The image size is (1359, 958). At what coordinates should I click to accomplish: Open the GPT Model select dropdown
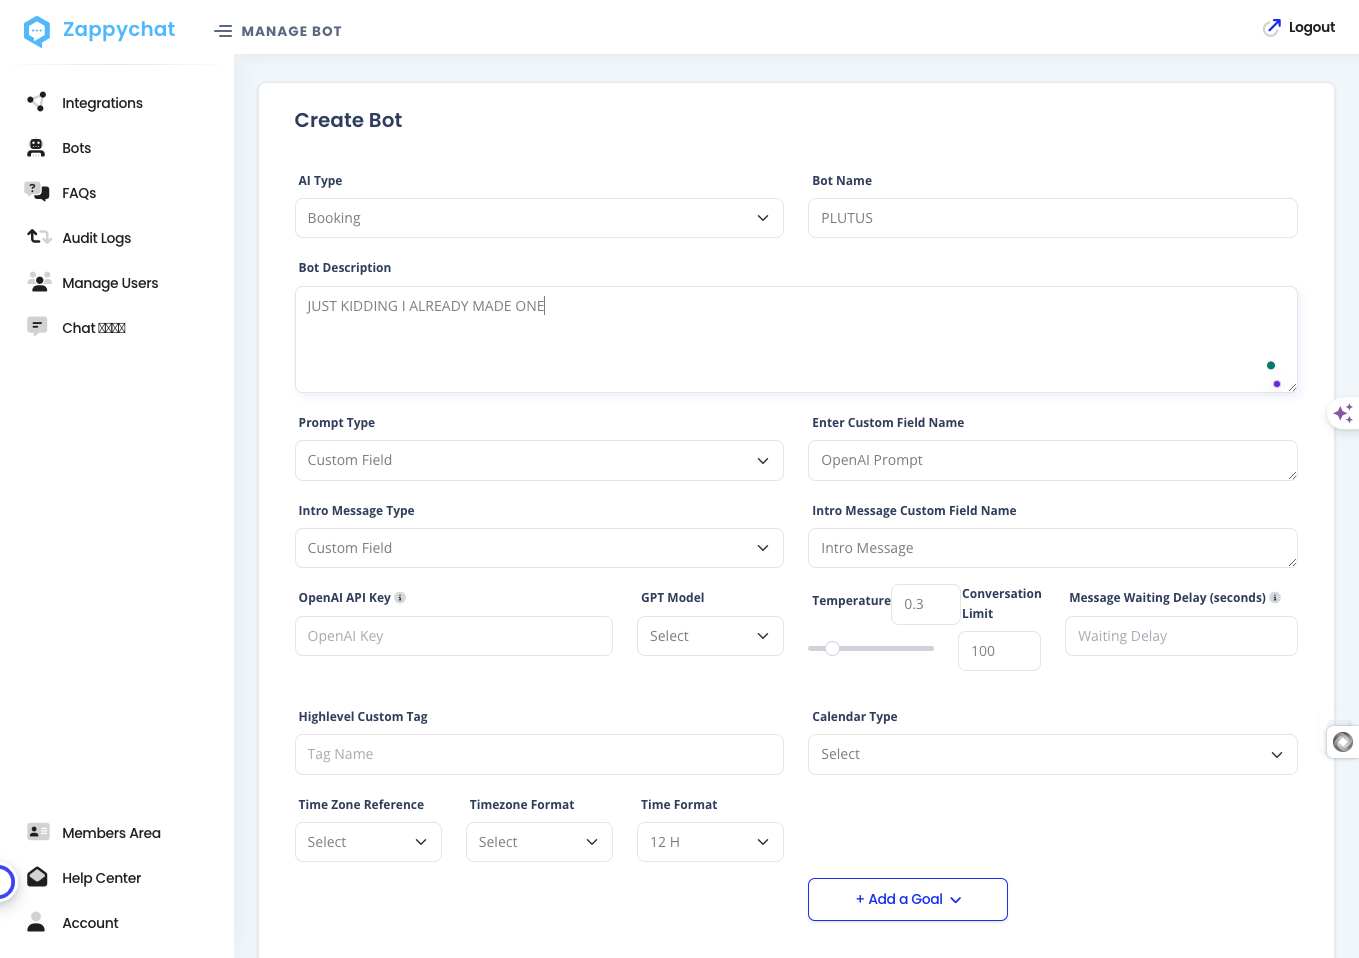(x=710, y=636)
